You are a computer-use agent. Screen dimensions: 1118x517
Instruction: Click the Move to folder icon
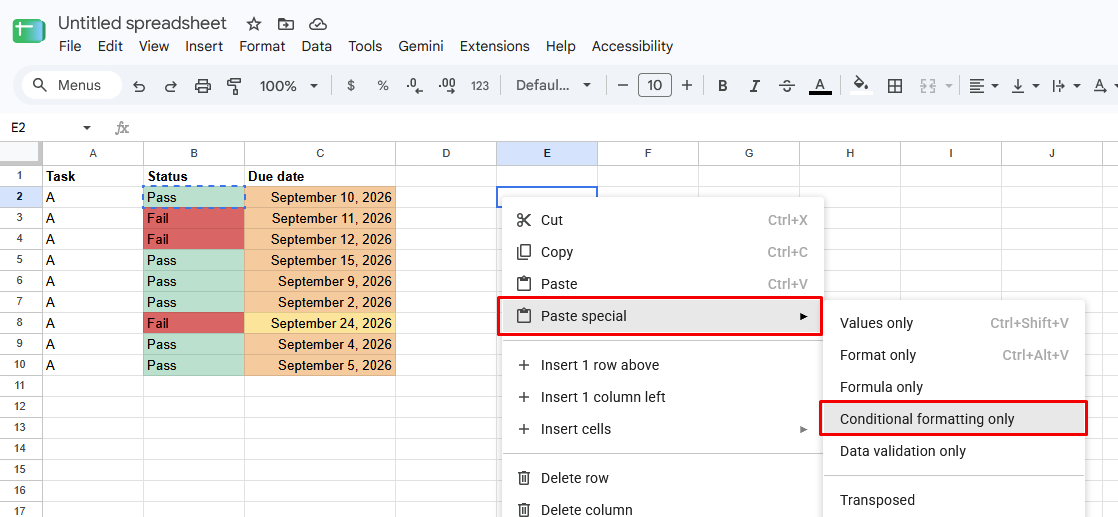click(x=286, y=24)
